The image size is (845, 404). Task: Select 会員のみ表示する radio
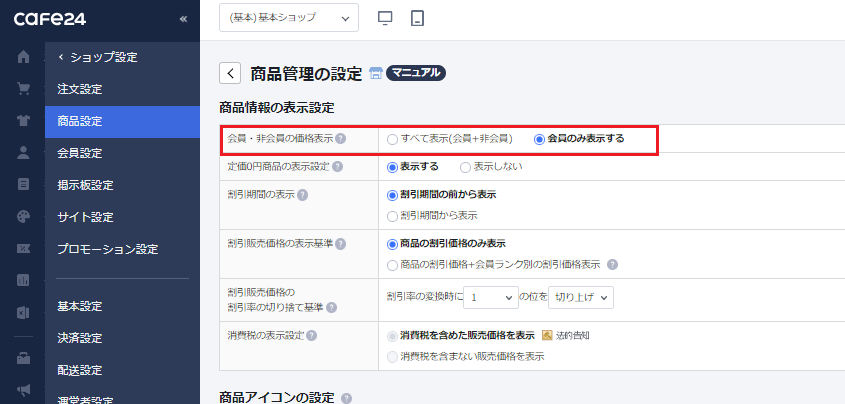pos(539,139)
